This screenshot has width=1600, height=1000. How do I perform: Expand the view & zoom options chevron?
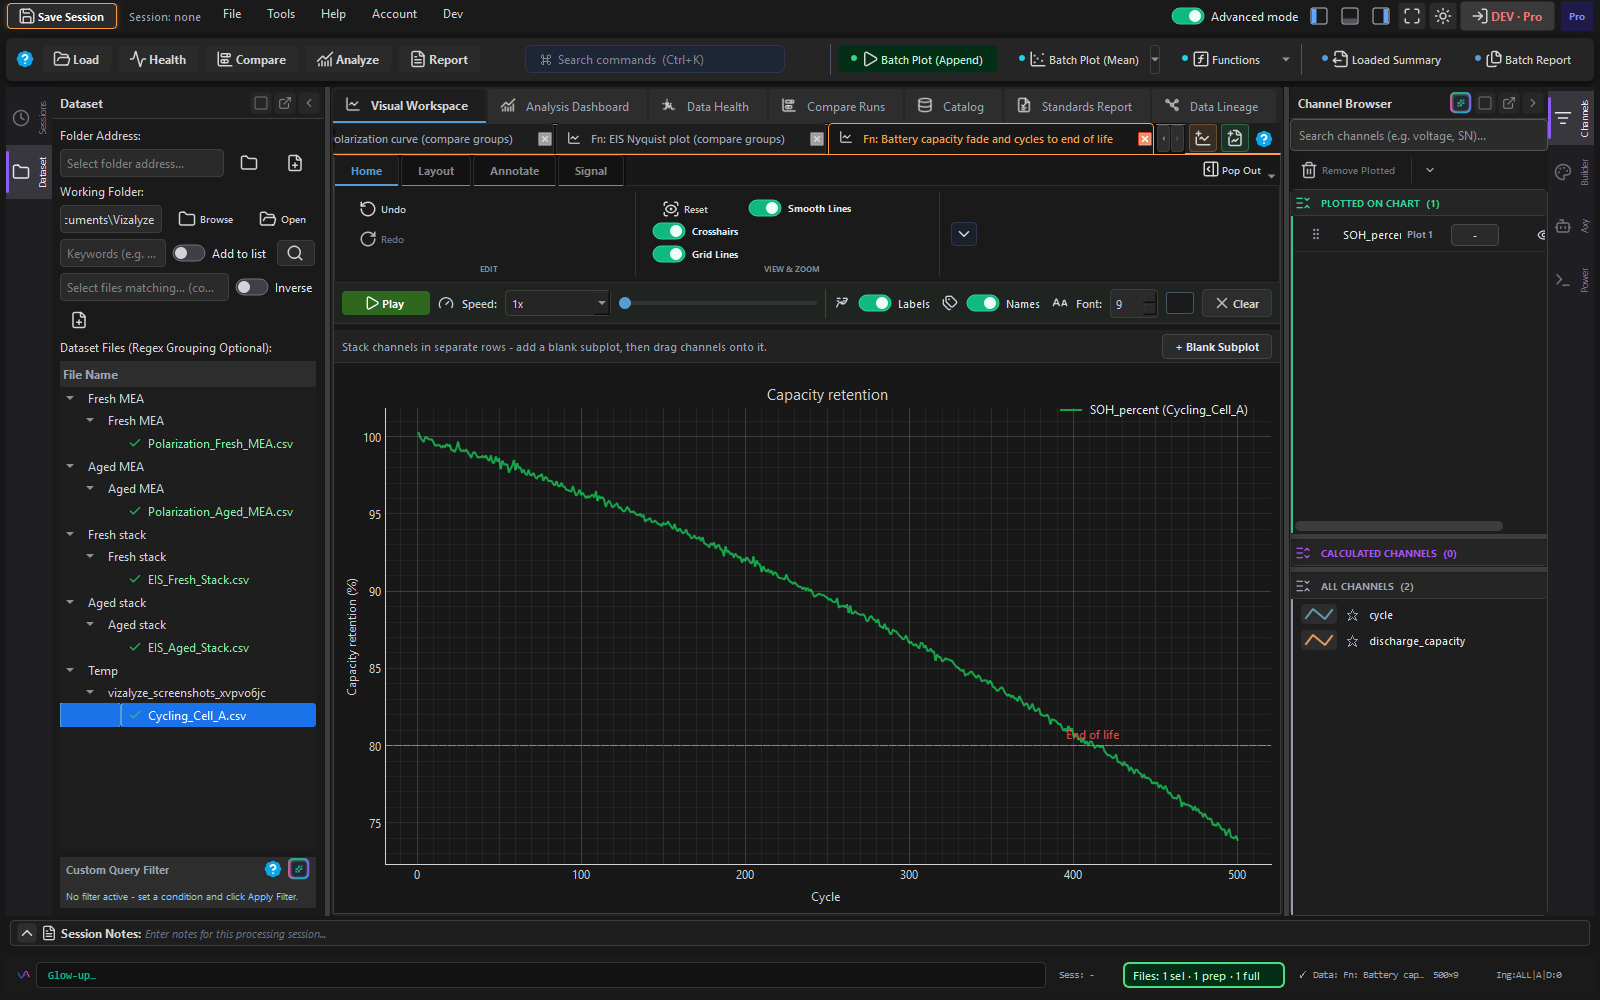[x=964, y=234]
